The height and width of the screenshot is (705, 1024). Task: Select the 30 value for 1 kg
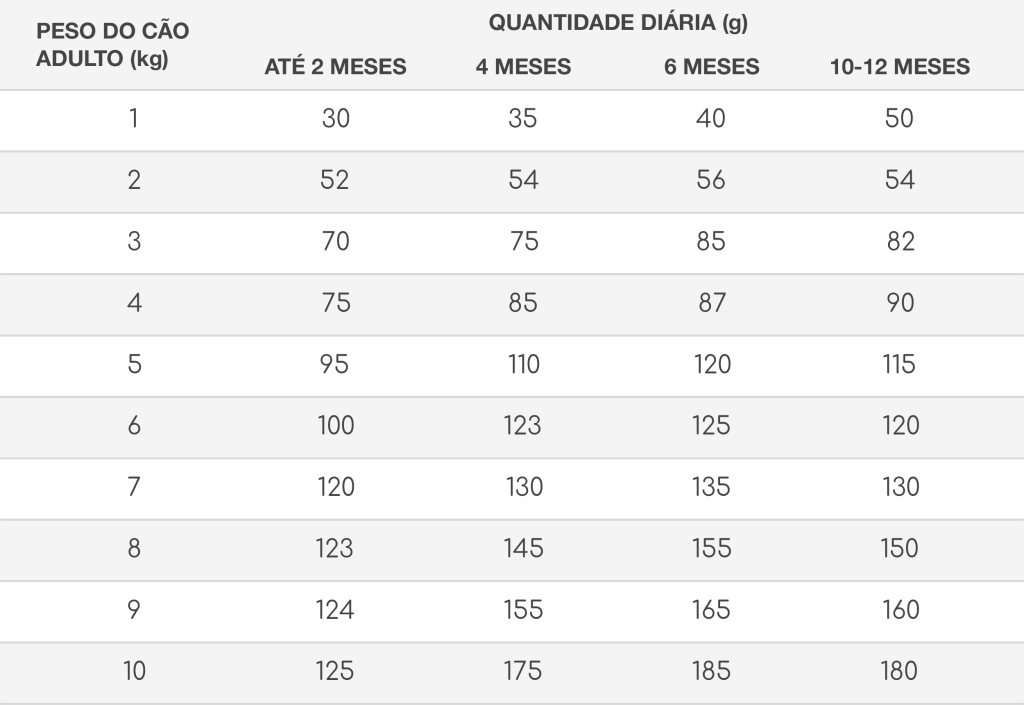click(336, 119)
